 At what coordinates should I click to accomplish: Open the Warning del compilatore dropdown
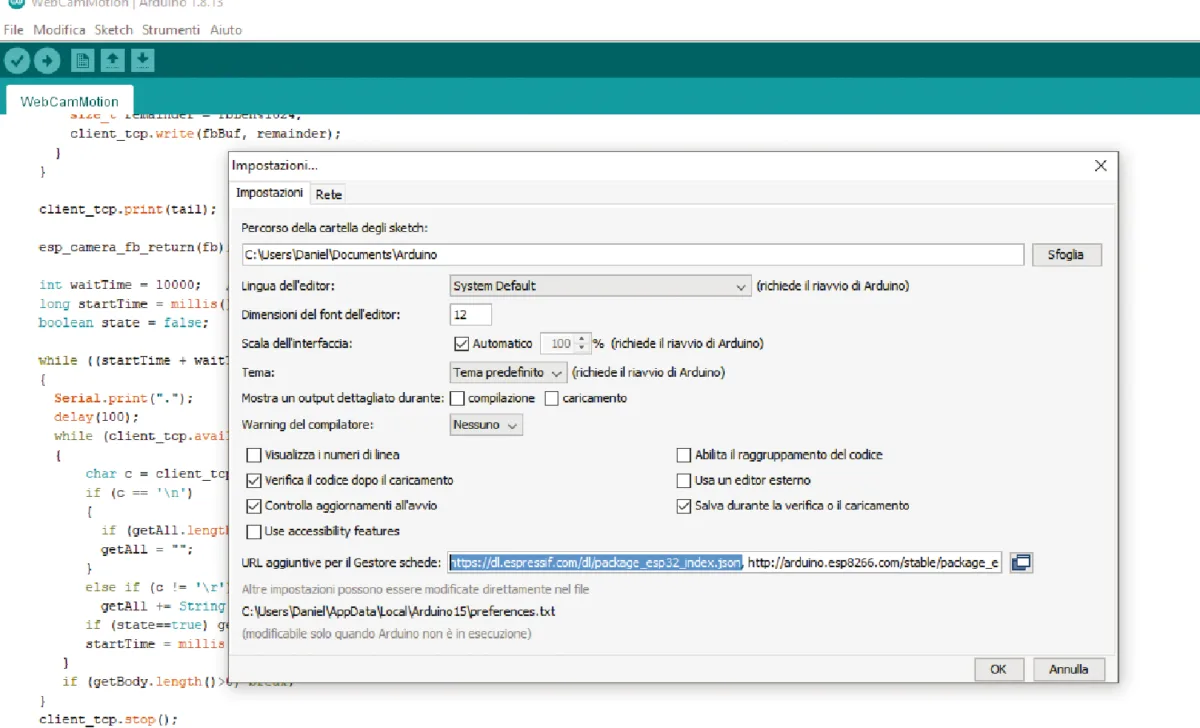pos(487,425)
